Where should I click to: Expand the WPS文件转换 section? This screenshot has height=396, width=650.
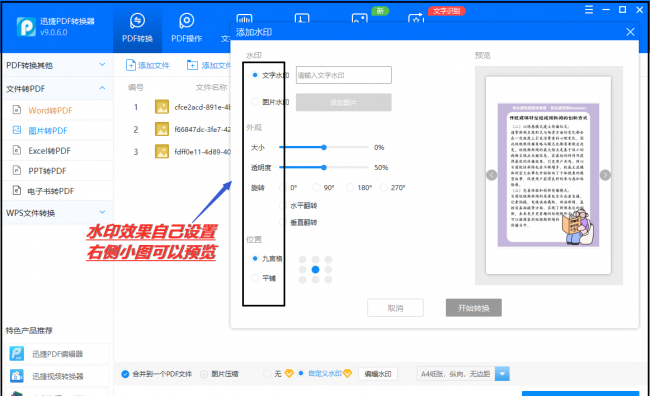pyautogui.click(x=57, y=213)
